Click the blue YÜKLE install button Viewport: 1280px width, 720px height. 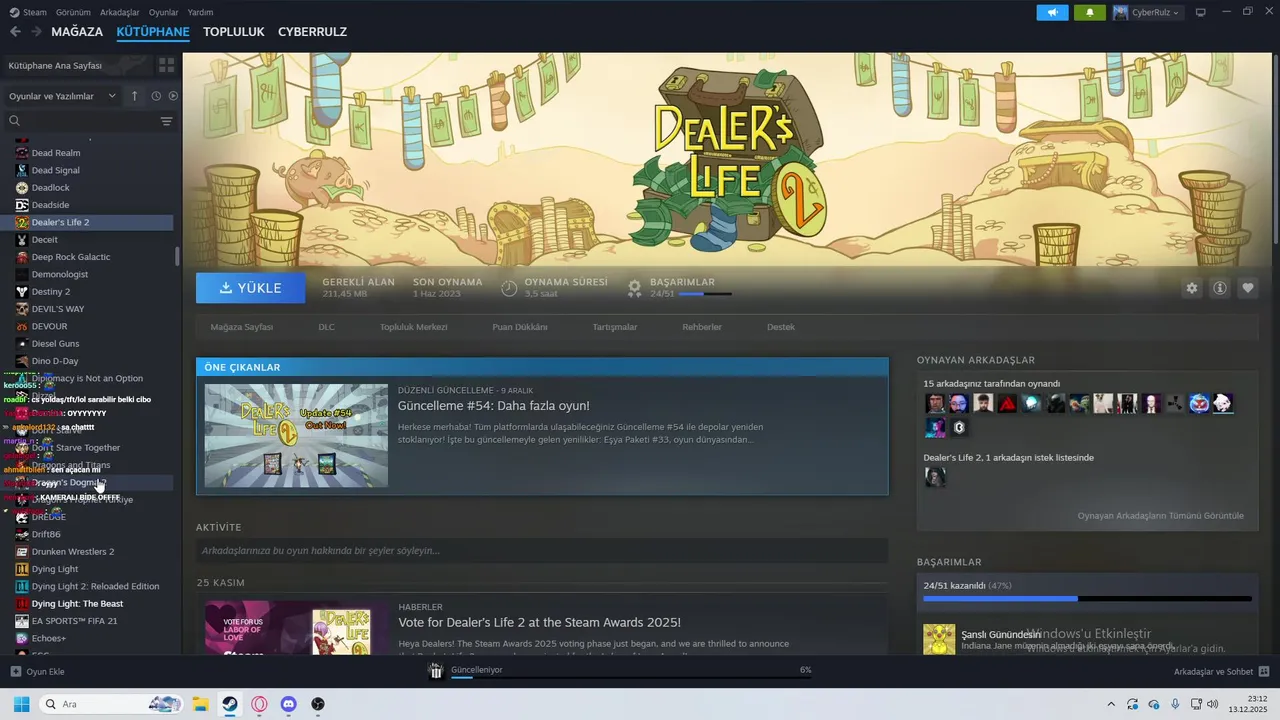pos(251,288)
